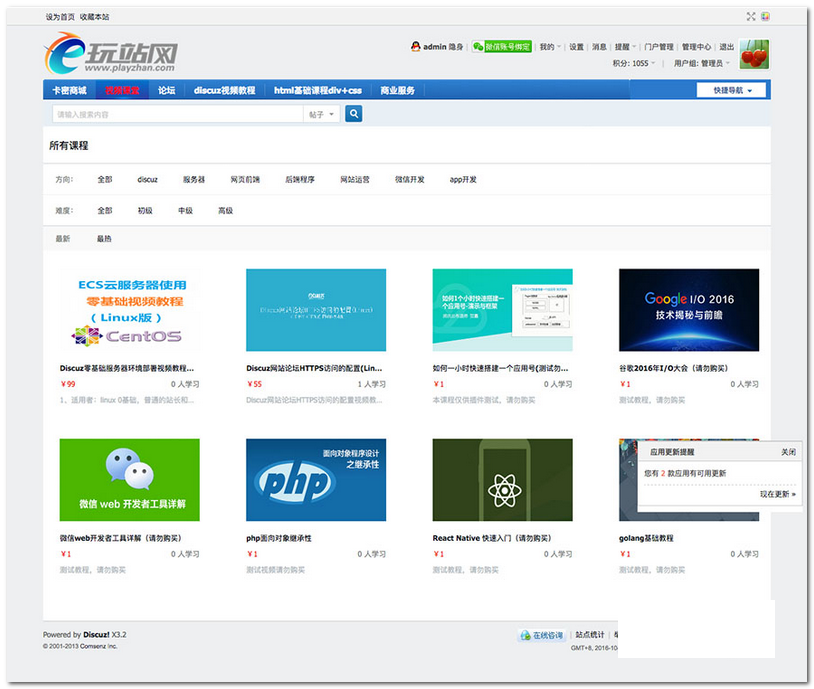The width and height of the screenshot is (814, 689).
Task: Select the 网页前端 direction filter
Action: (x=245, y=180)
